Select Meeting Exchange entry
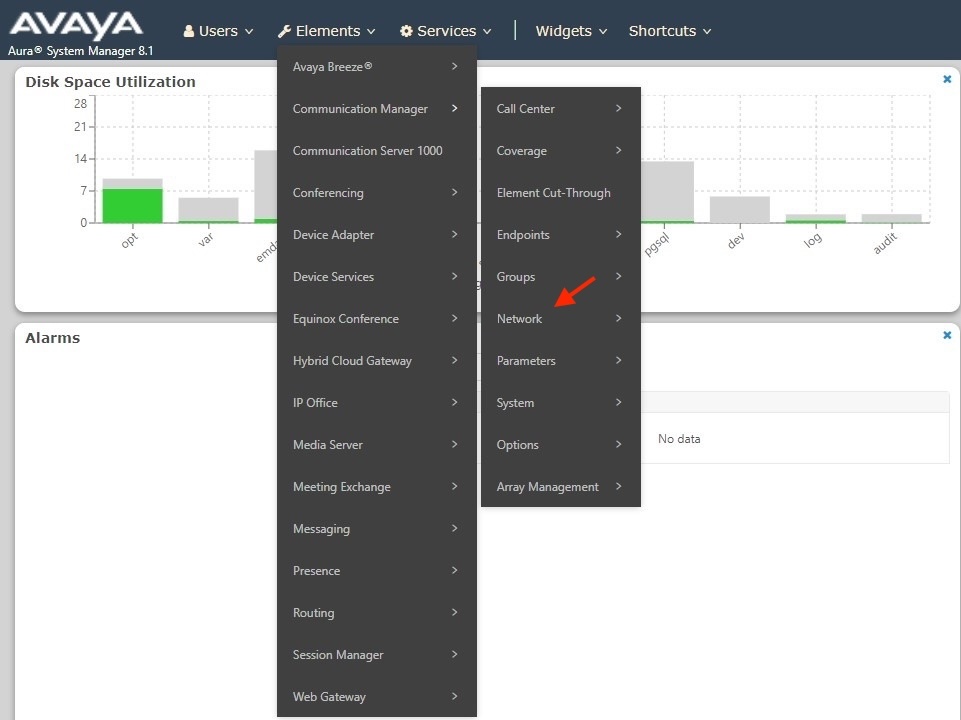The height and width of the screenshot is (720, 961). pos(376,487)
